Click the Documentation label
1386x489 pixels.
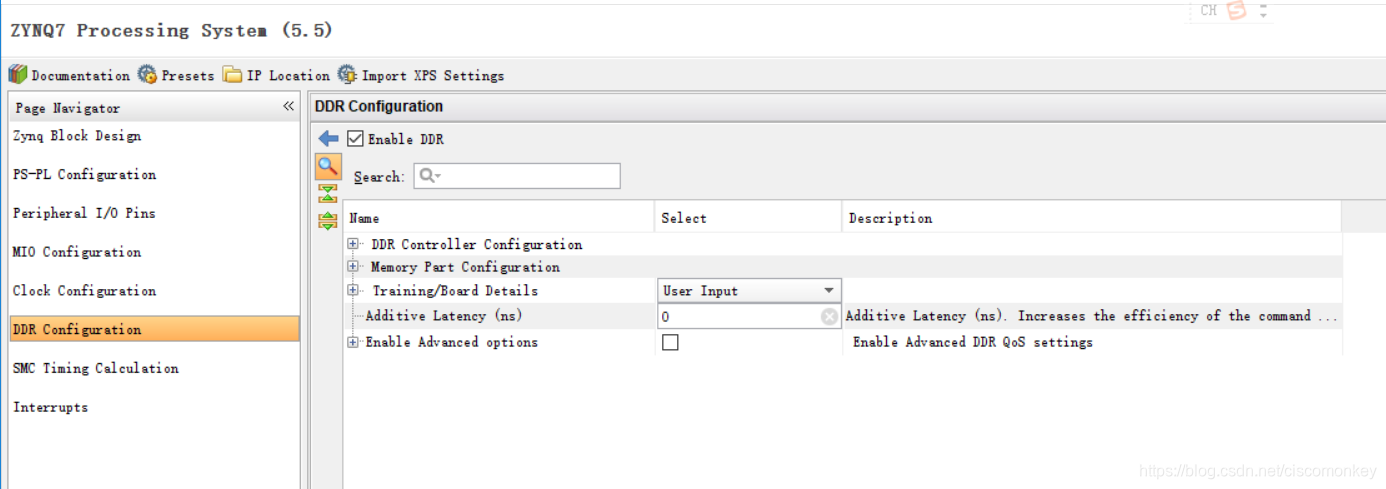click(81, 75)
